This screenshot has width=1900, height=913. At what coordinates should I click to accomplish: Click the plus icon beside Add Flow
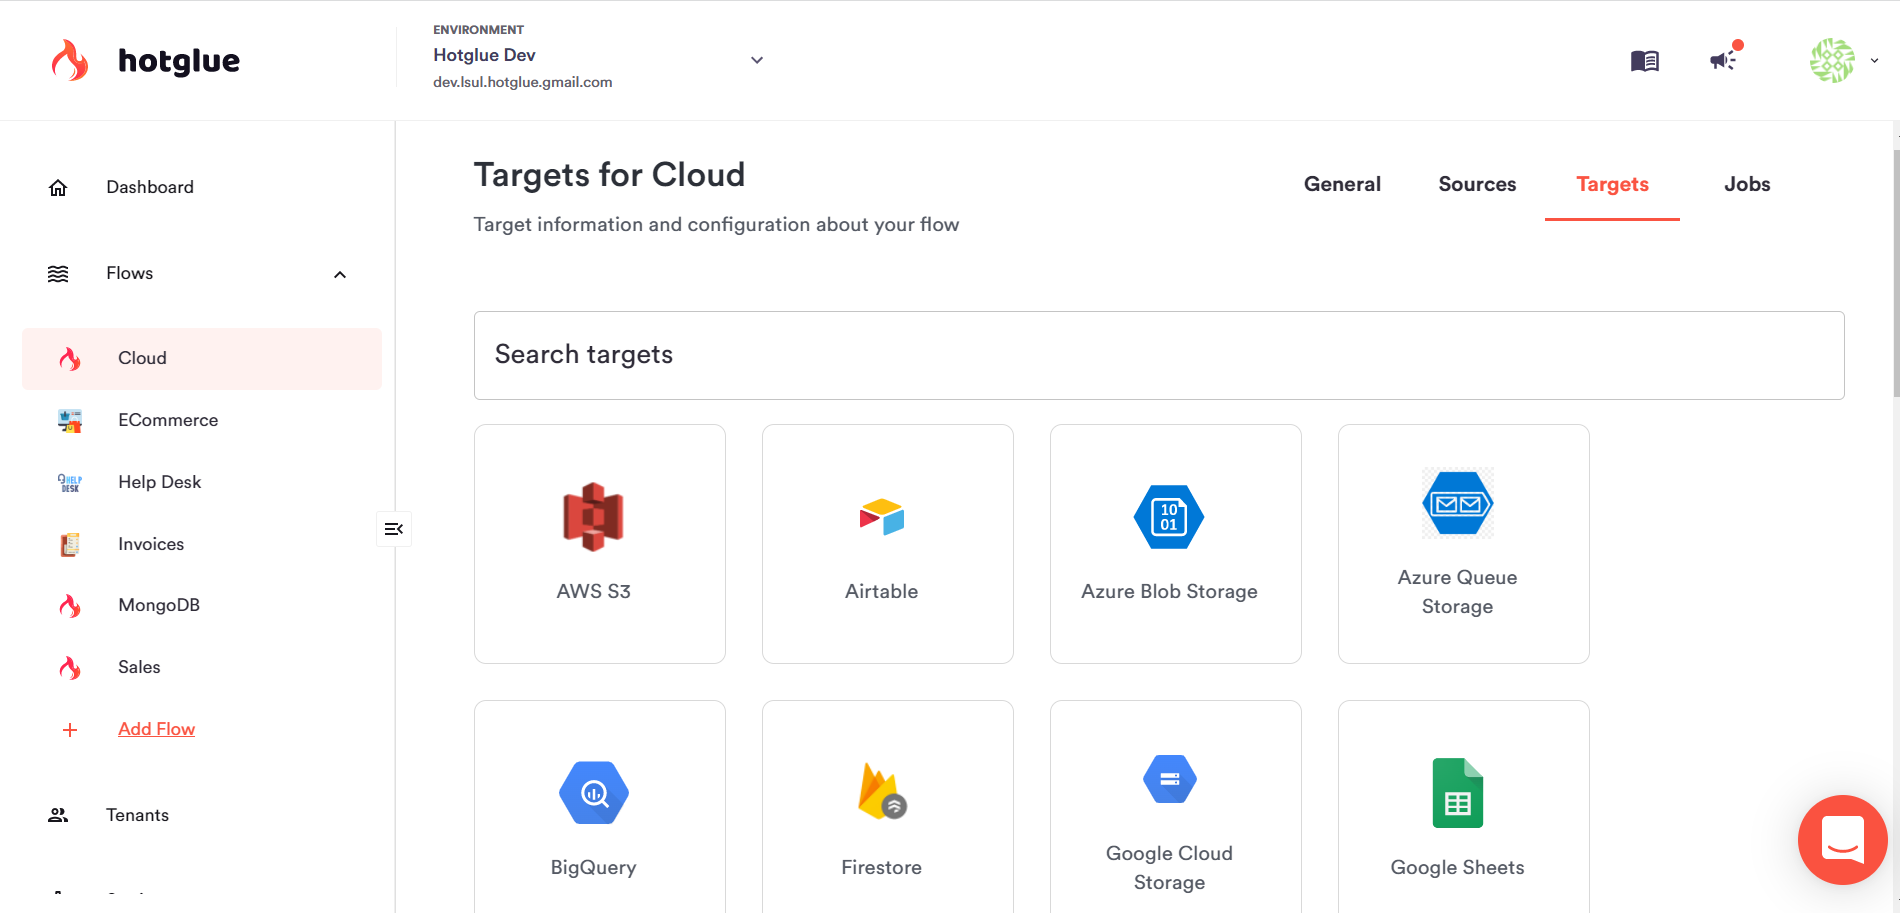(x=70, y=730)
